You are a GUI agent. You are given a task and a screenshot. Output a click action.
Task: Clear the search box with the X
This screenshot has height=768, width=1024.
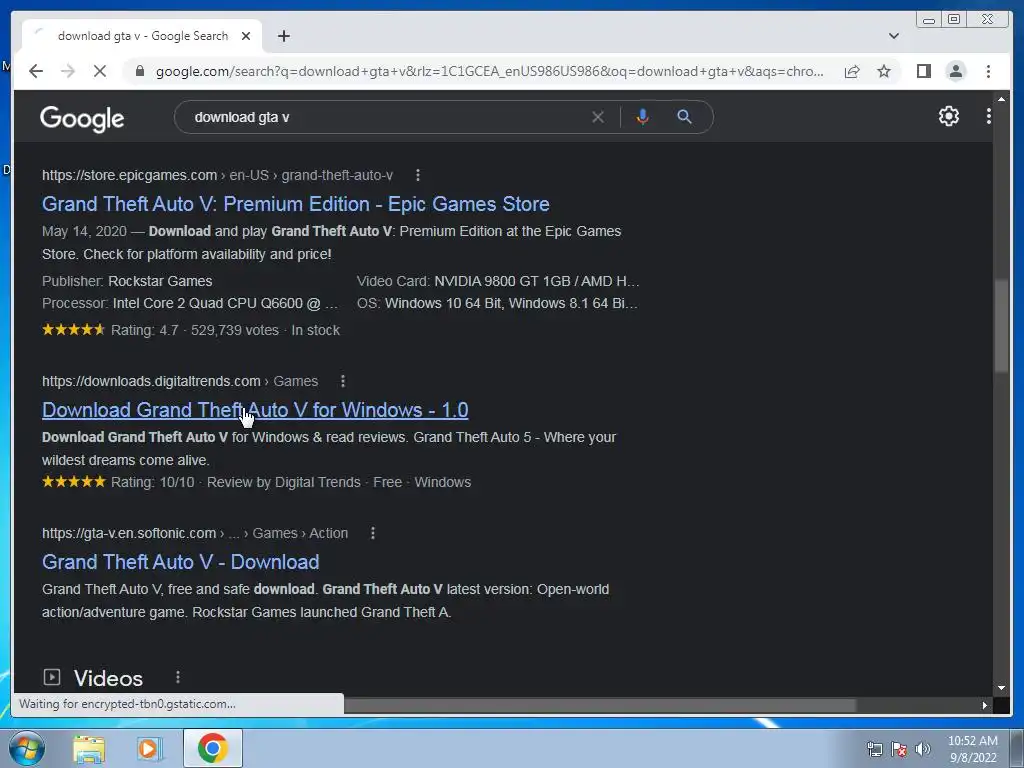(598, 117)
